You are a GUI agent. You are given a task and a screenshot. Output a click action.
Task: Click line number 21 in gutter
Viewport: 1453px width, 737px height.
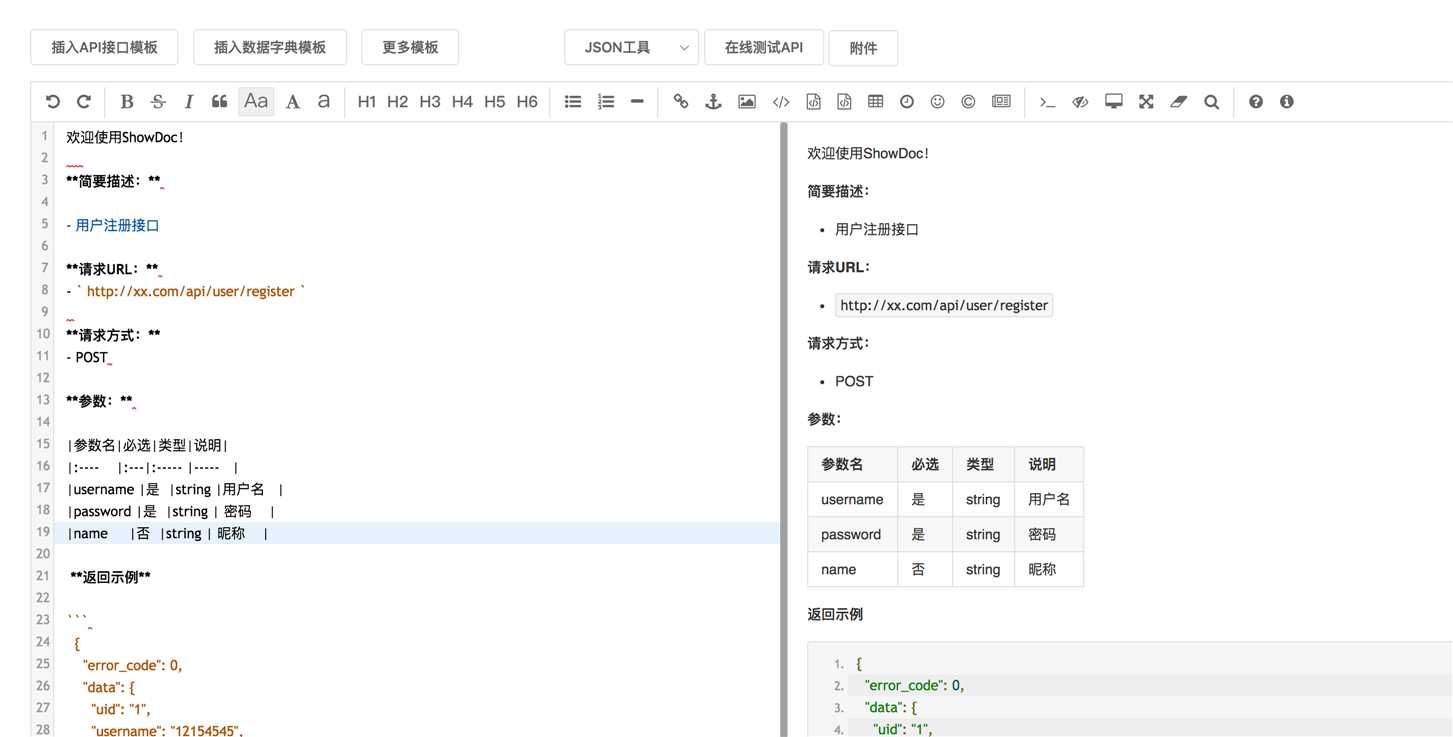42,576
